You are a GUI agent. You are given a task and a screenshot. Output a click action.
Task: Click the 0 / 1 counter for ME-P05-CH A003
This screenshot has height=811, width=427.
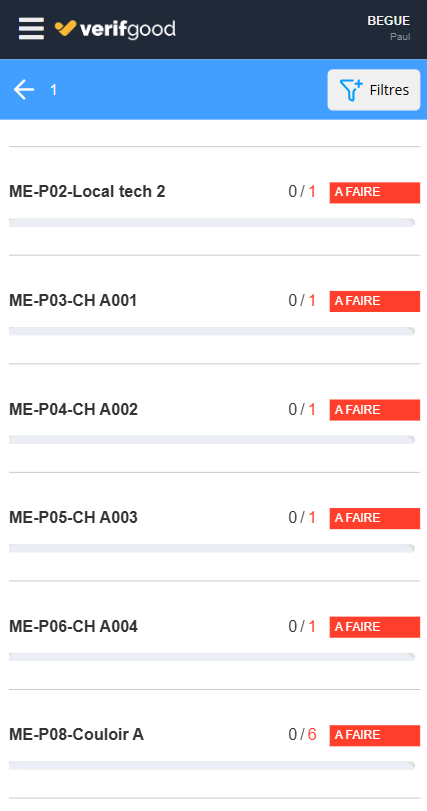(x=302, y=518)
